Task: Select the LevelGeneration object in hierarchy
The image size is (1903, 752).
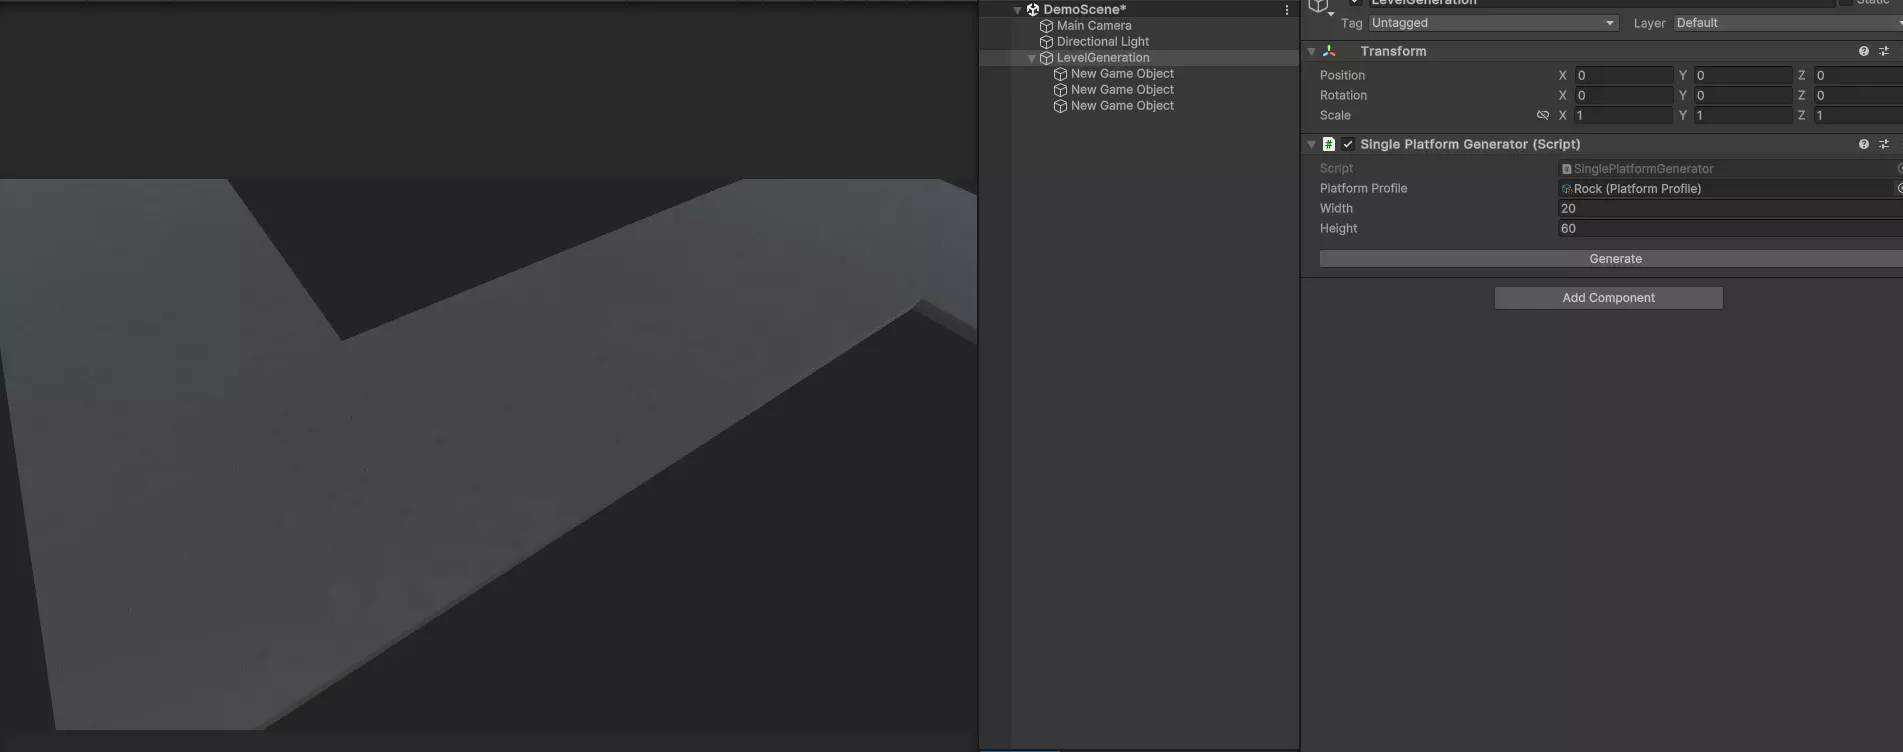Action: click(x=1103, y=58)
